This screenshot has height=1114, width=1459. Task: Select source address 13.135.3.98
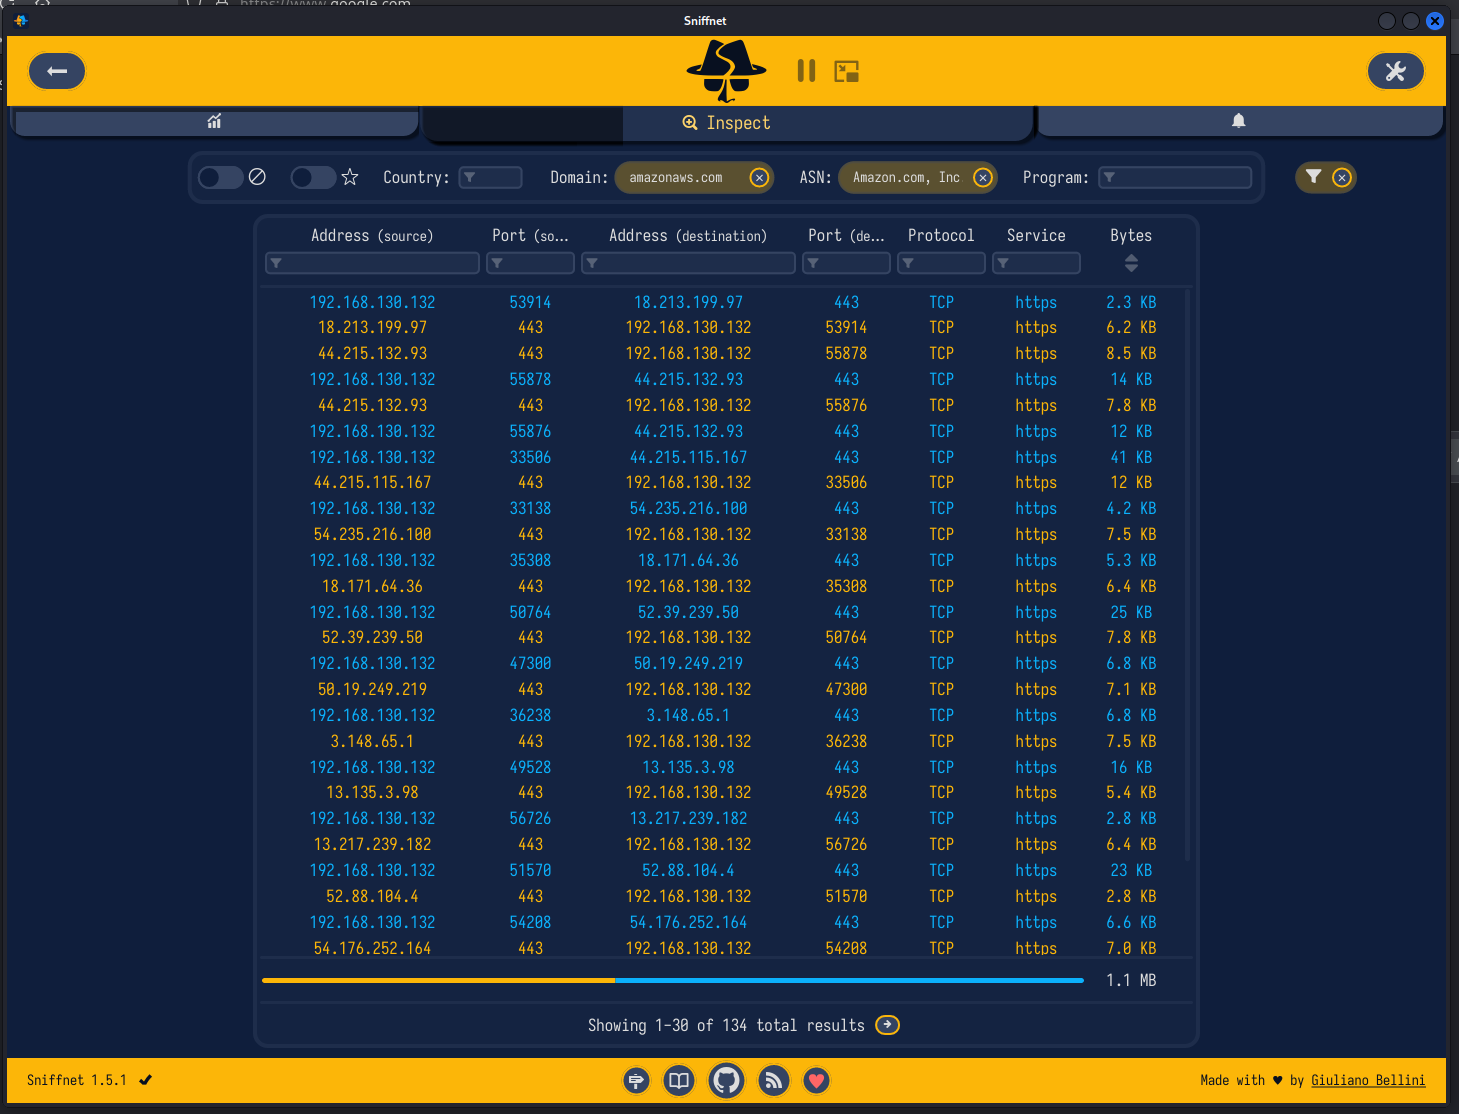coord(372,792)
